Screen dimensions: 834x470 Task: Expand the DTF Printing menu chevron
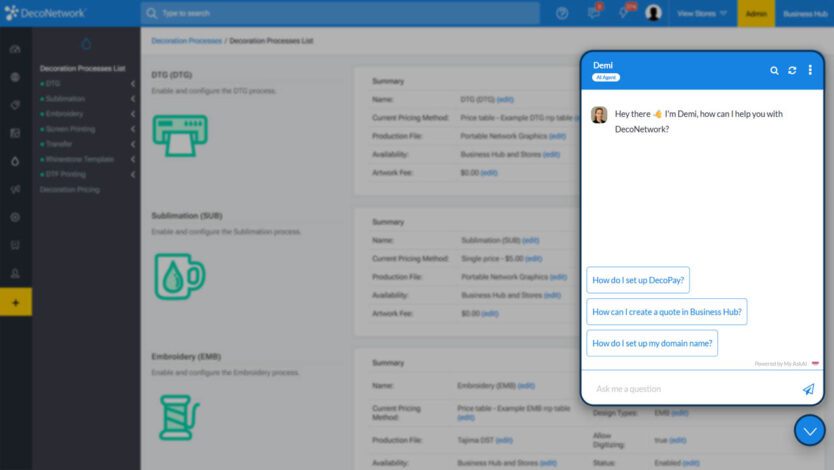click(x=132, y=174)
